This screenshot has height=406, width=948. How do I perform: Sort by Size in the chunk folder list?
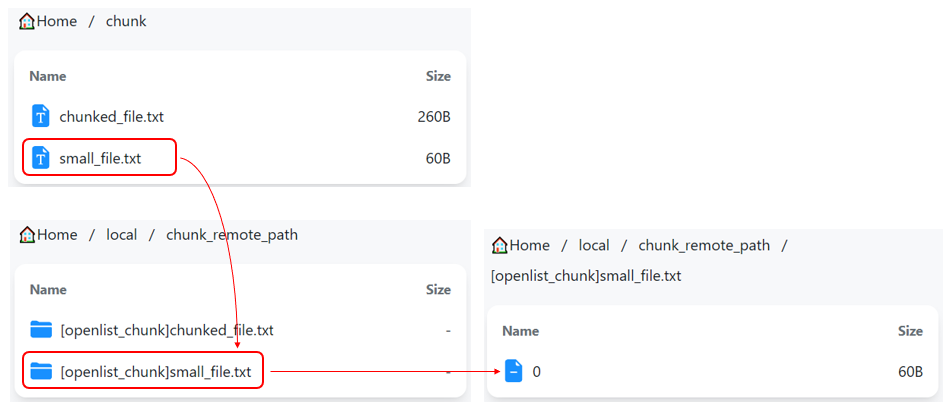[438, 76]
